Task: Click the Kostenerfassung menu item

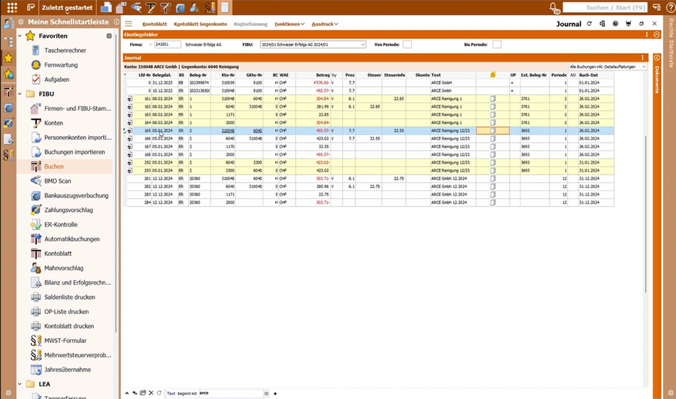Action: [x=250, y=24]
